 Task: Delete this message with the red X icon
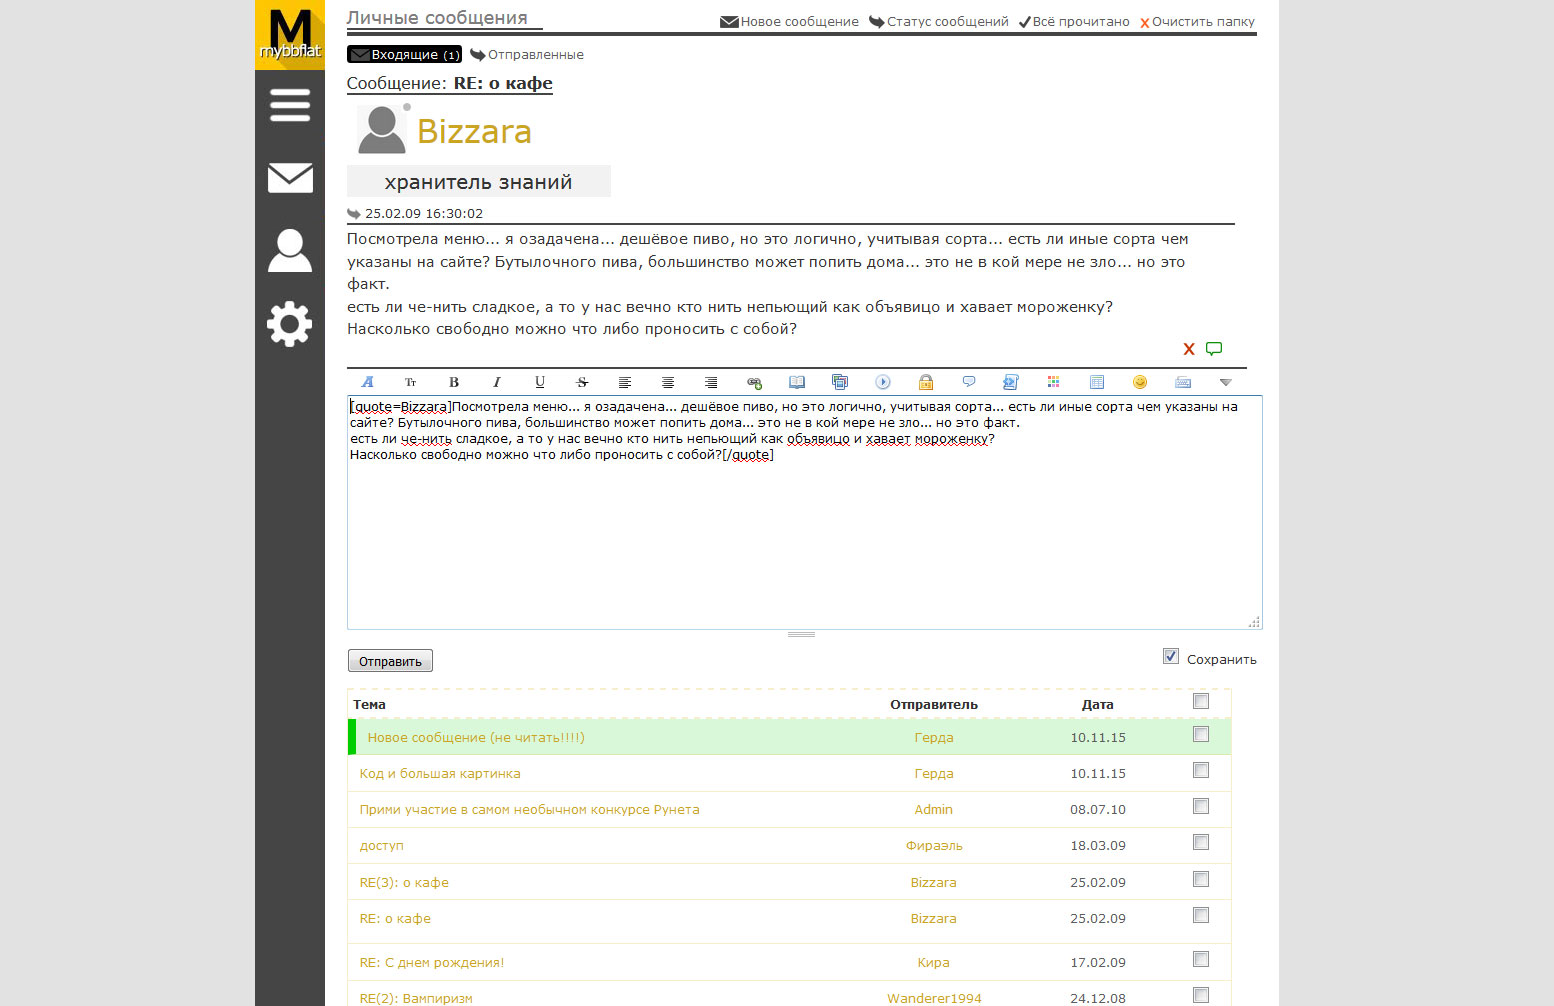pyautogui.click(x=1189, y=349)
